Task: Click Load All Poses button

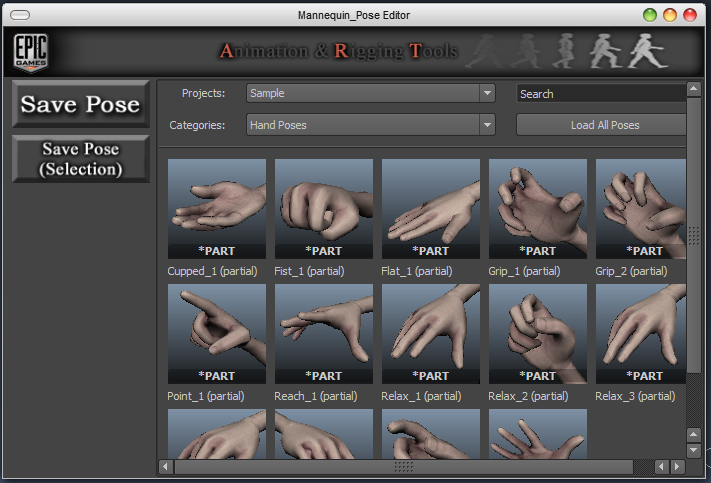Action: click(601, 125)
